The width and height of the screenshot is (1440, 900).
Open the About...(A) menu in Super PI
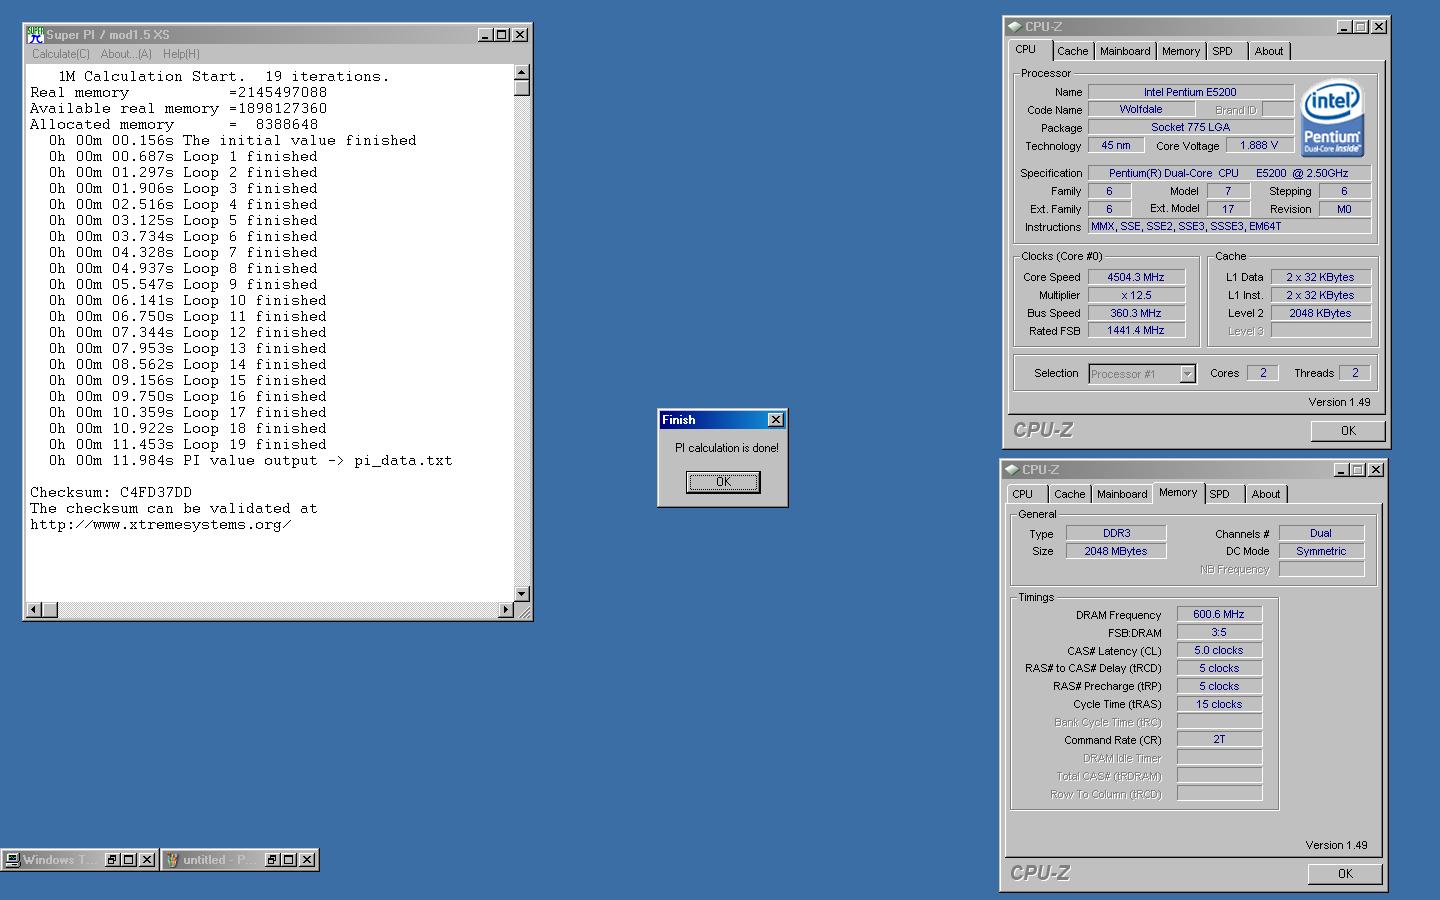pos(126,54)
